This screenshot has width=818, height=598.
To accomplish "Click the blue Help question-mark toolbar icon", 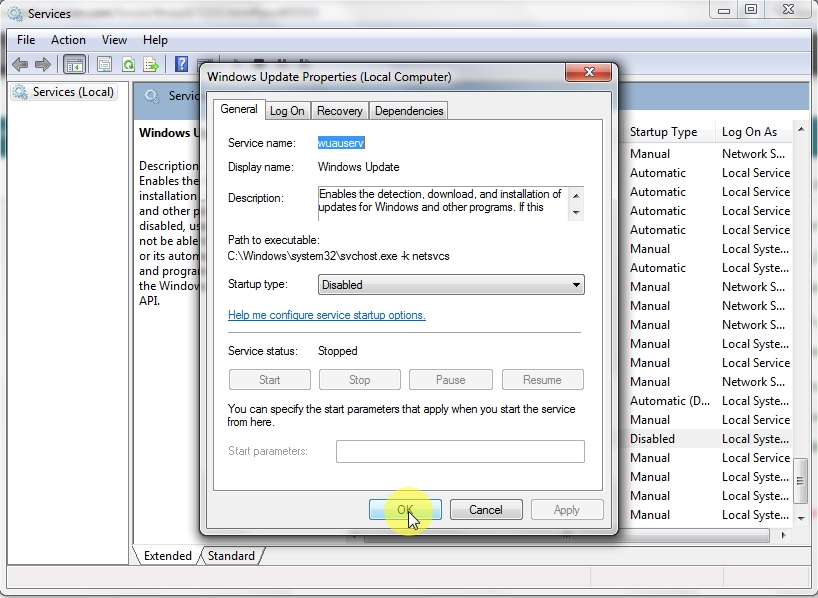I will coord(181,64).
